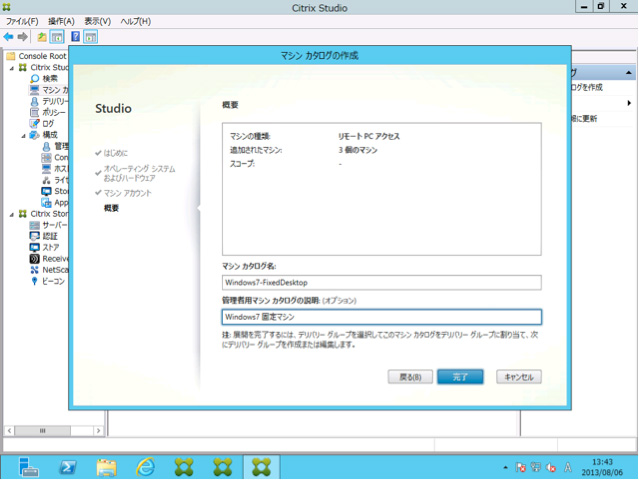Select the ライセンス licensing tree node
The height and width of the screenshot is (480, 639).
(55, 180)
